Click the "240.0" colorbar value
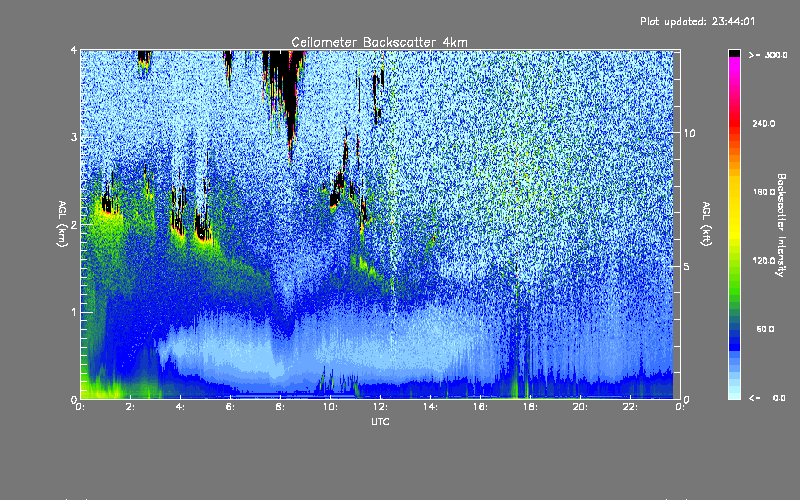This screenshot has height=500, width=800. pyautogui.click(x=764, y=123)
